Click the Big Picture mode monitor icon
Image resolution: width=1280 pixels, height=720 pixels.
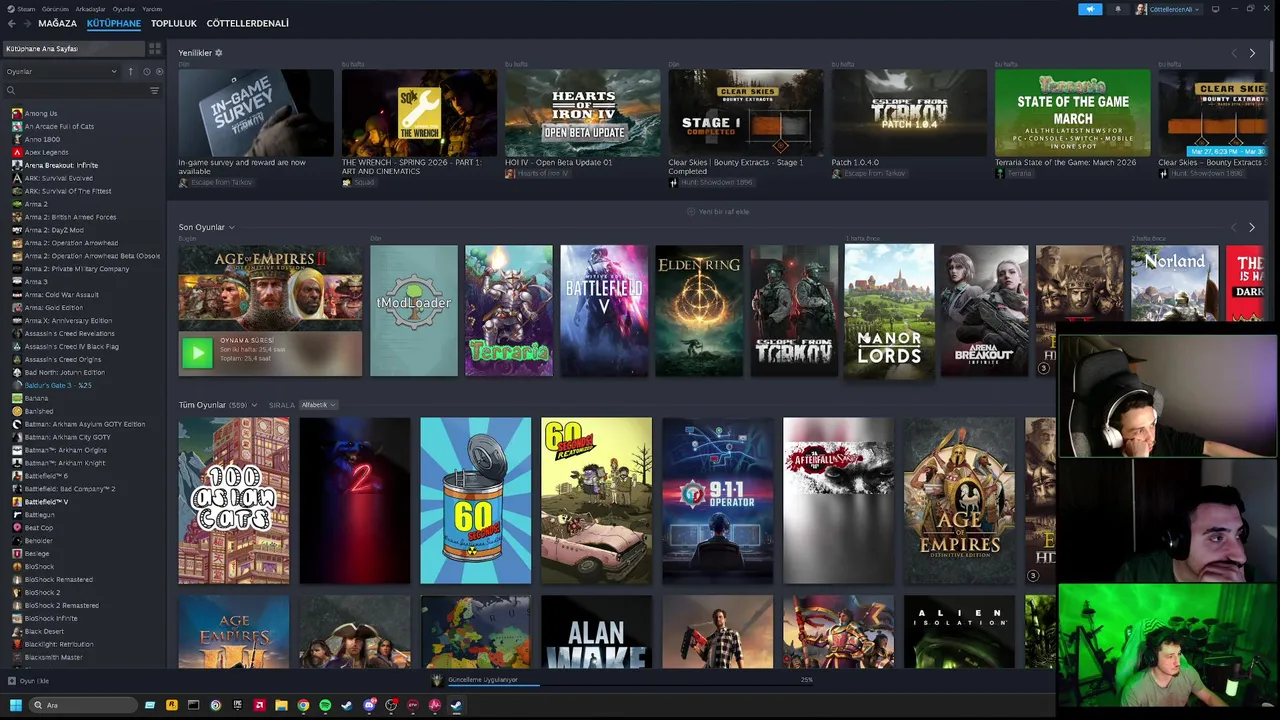coord(1215,9)
